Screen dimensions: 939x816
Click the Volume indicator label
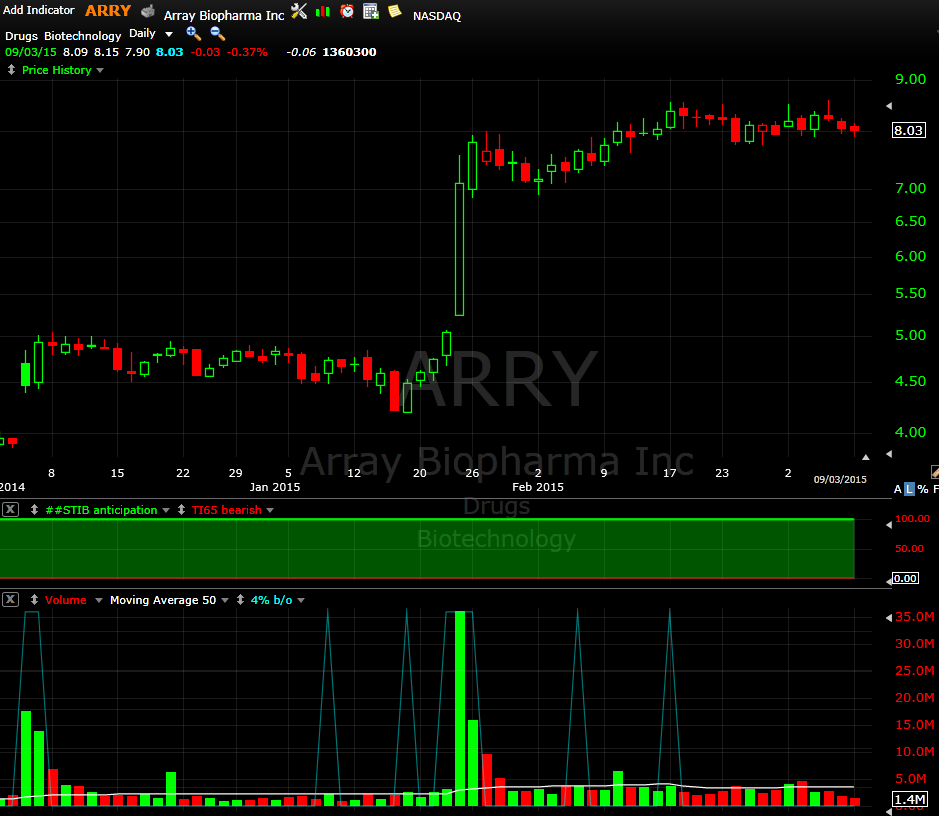(x=65, y=600)
